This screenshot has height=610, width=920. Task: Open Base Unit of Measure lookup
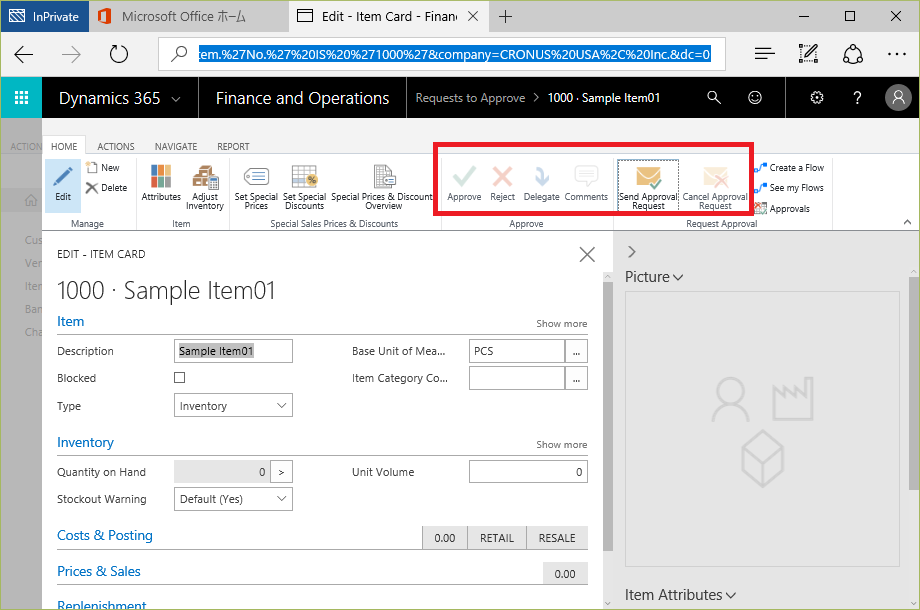576,351
